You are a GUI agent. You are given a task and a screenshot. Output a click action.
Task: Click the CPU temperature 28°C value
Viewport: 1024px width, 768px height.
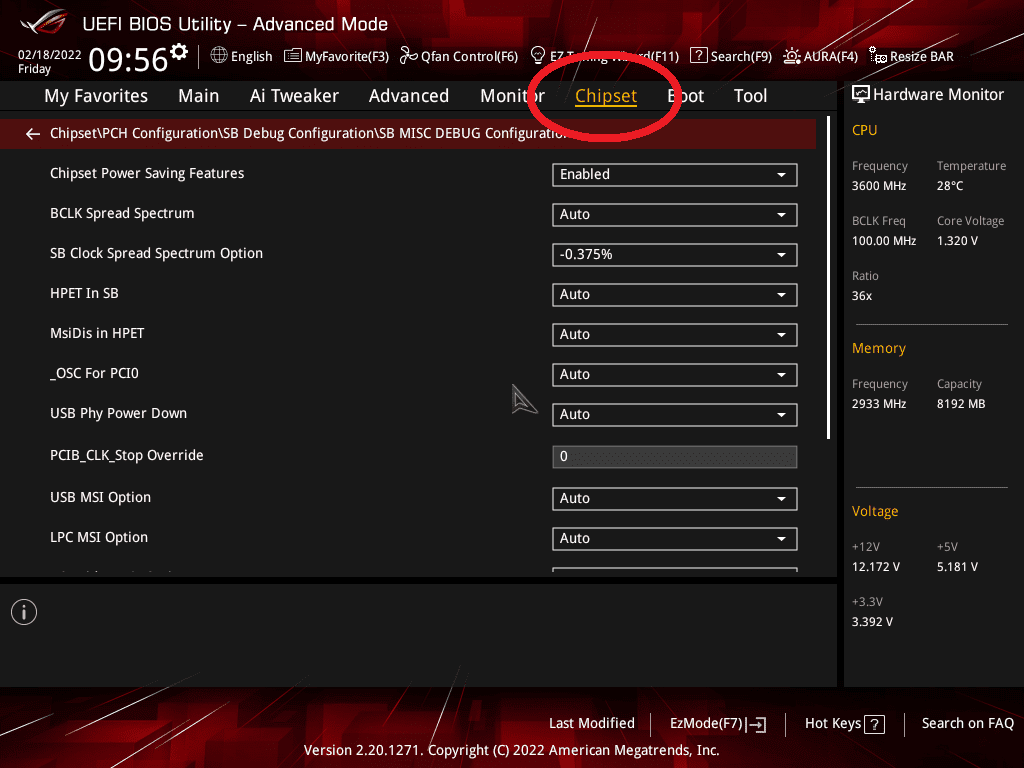tap(950, 186)
